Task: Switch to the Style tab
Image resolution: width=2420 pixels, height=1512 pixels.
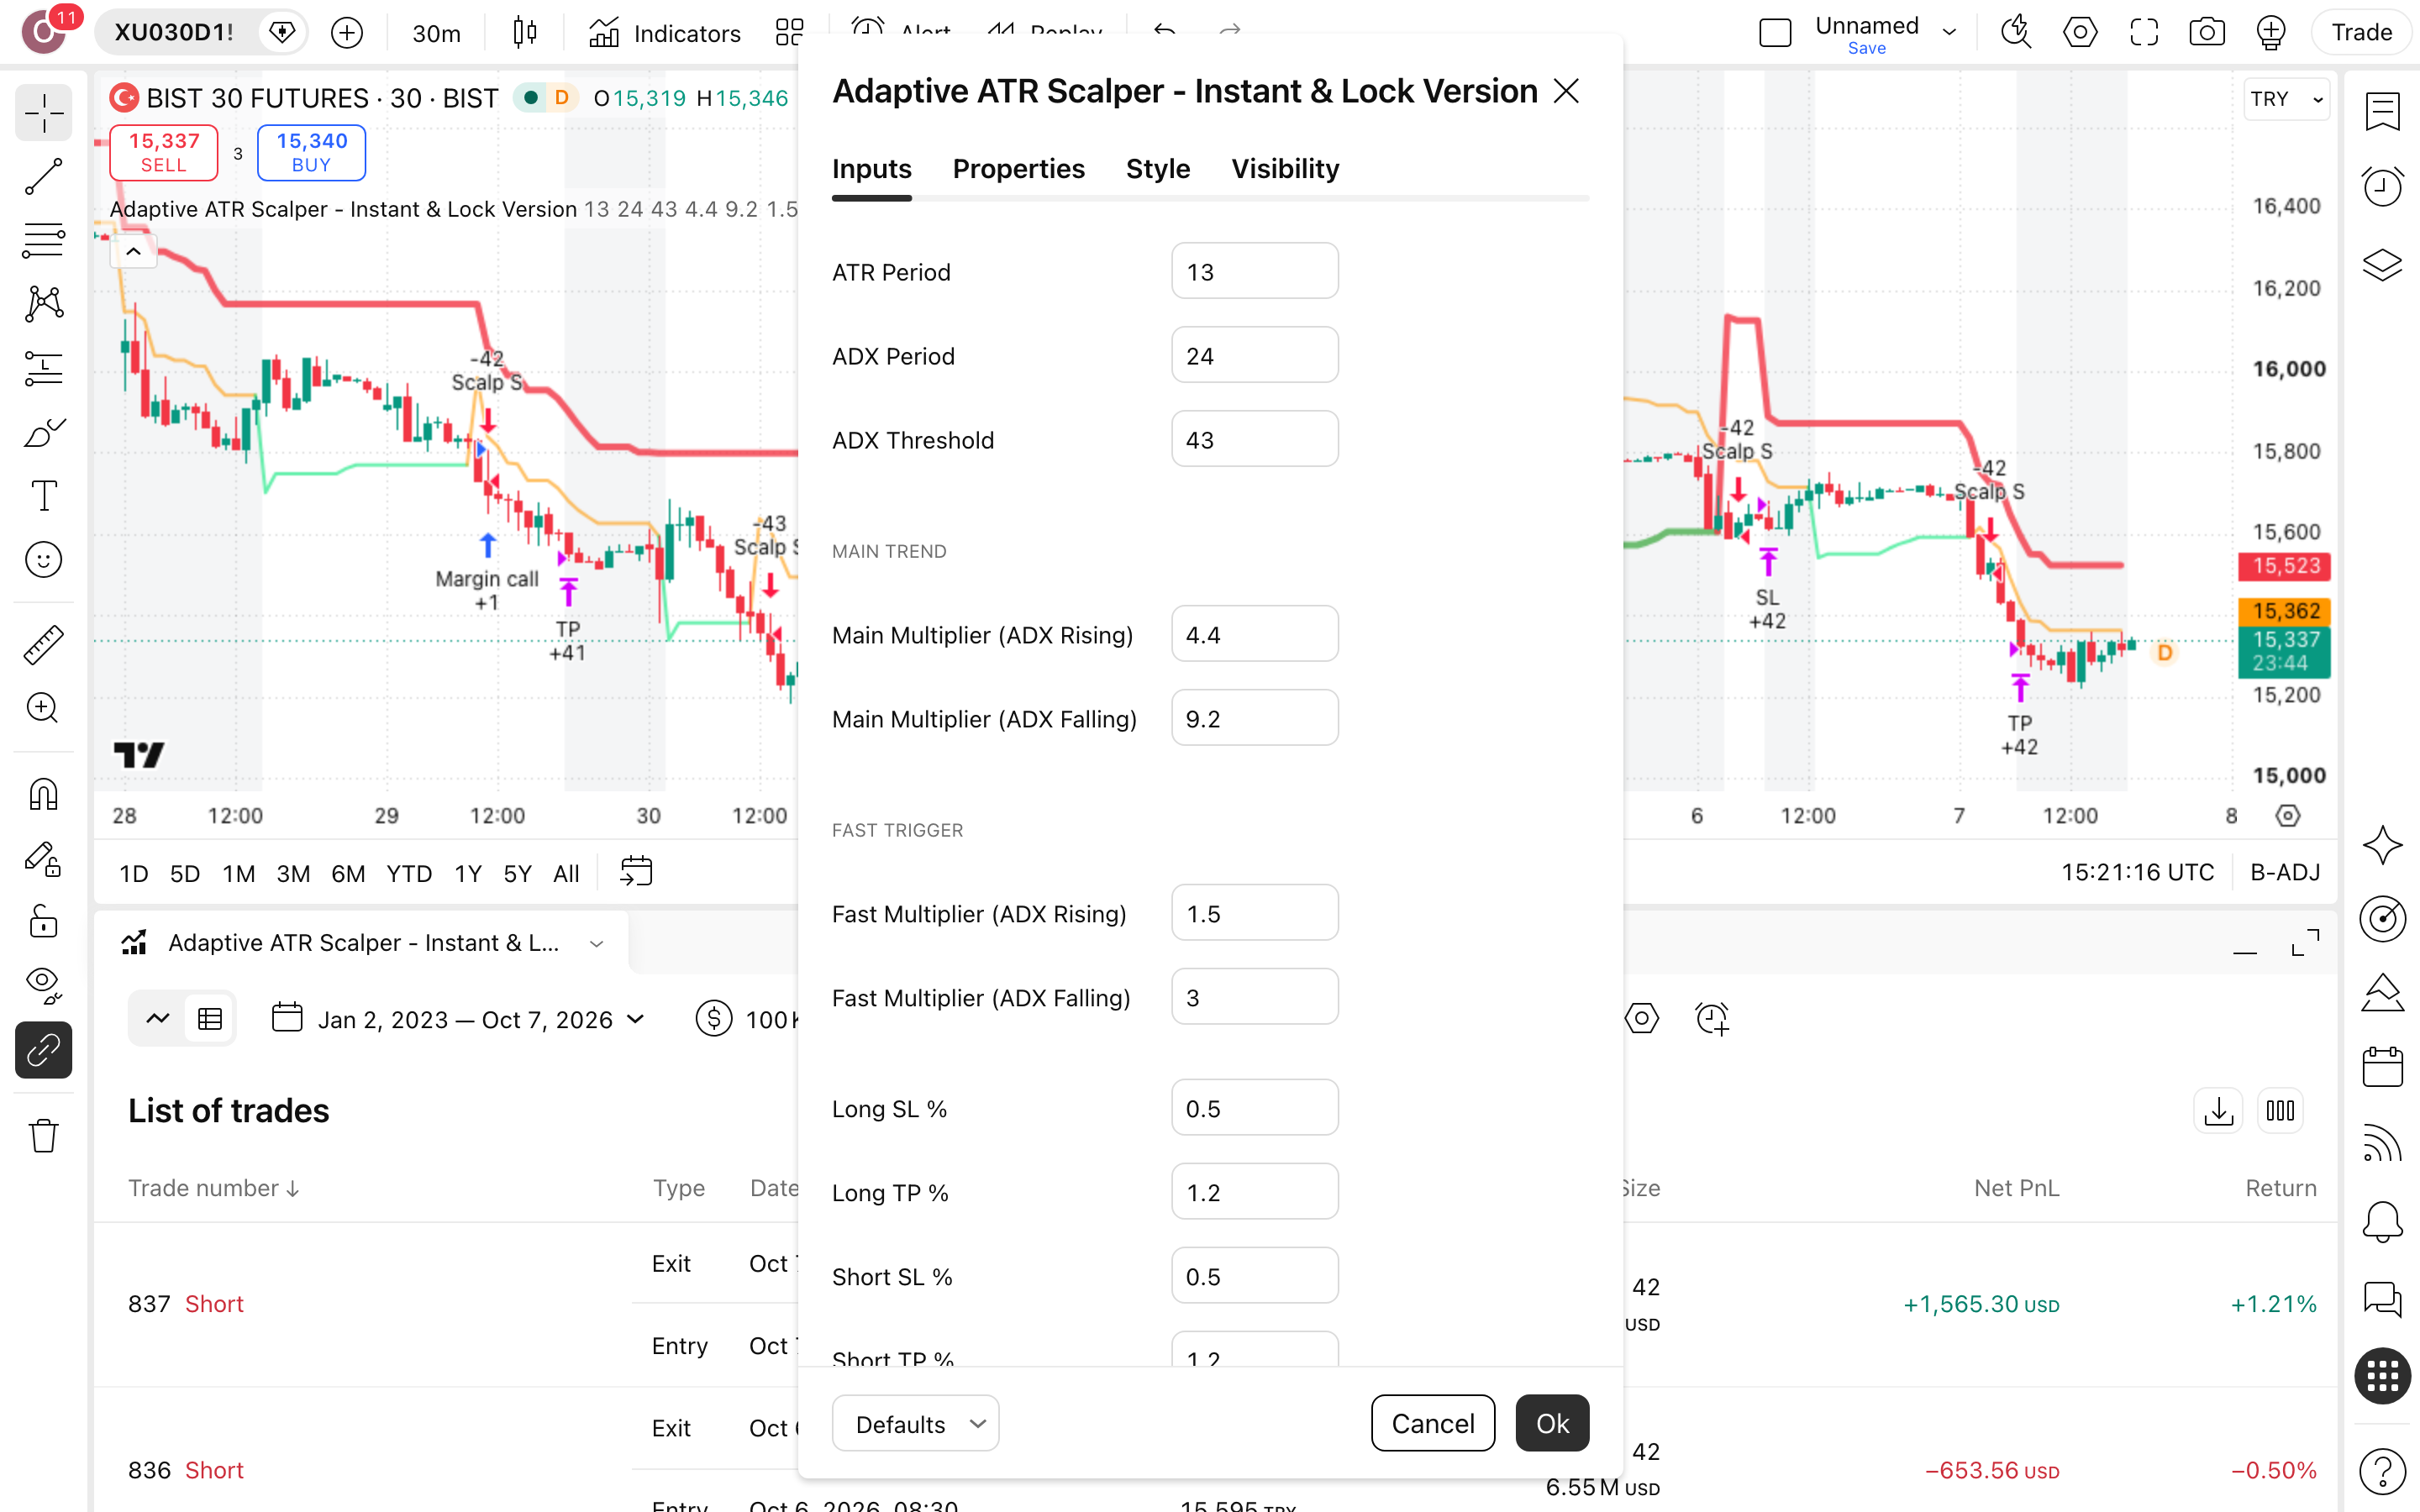Action: pos(1158,169)
